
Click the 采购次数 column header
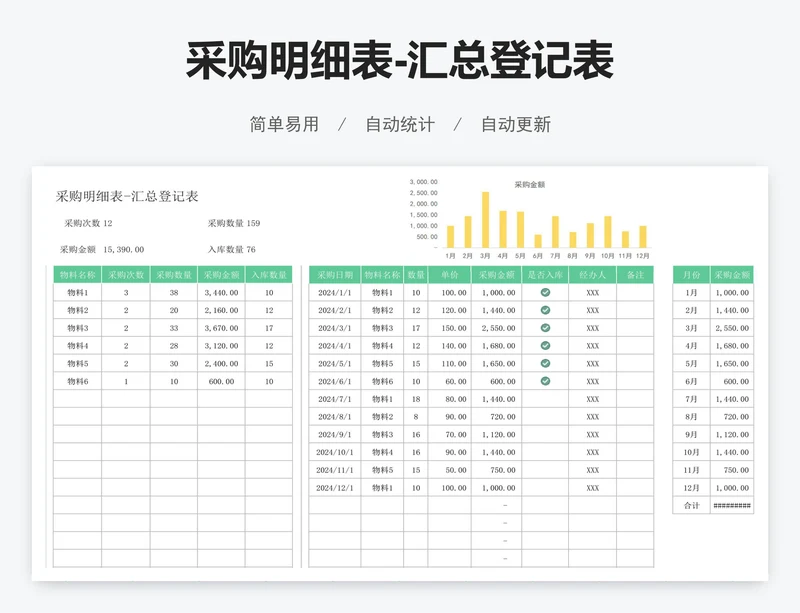click(x=126, y=275)
